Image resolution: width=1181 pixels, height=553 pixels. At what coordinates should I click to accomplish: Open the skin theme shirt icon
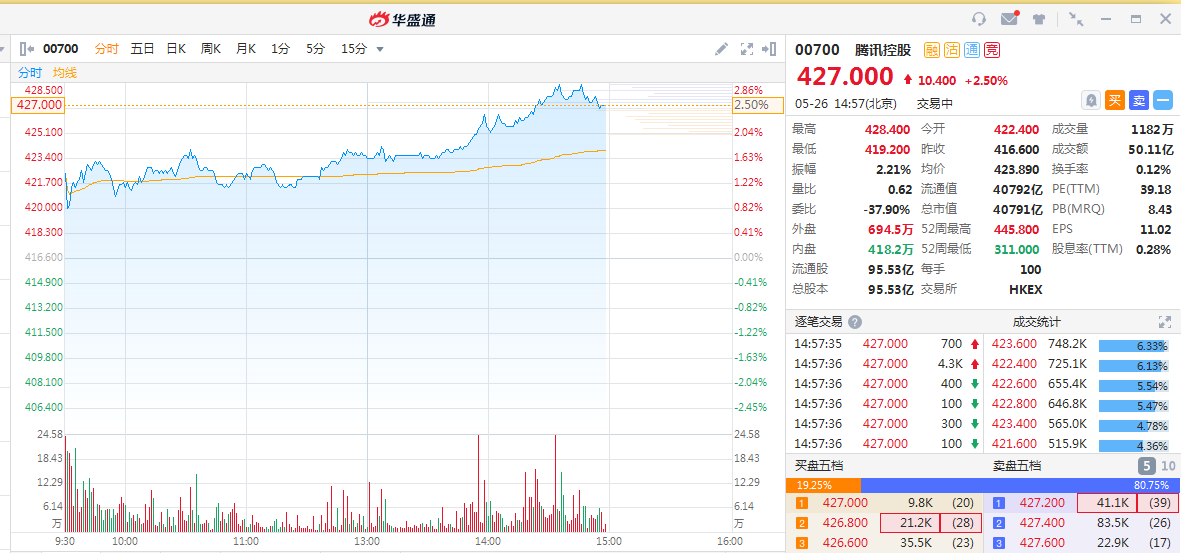click(x=1039, y=19)
